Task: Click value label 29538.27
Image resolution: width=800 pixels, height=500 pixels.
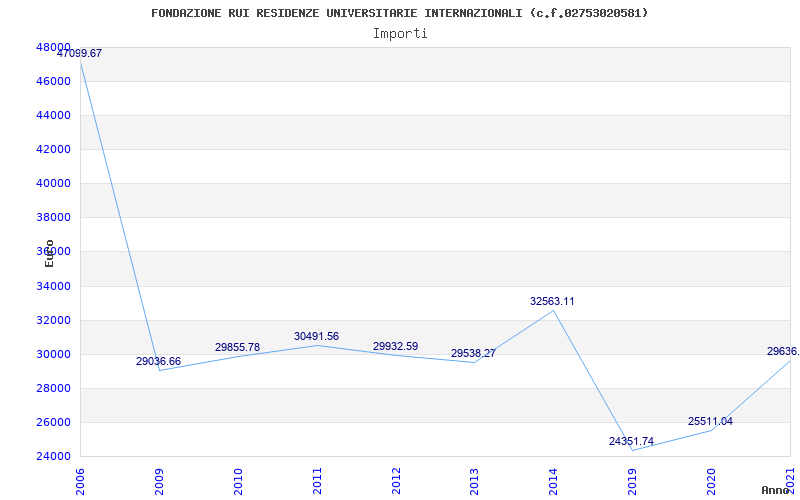Action: click(x=473, y=353)
